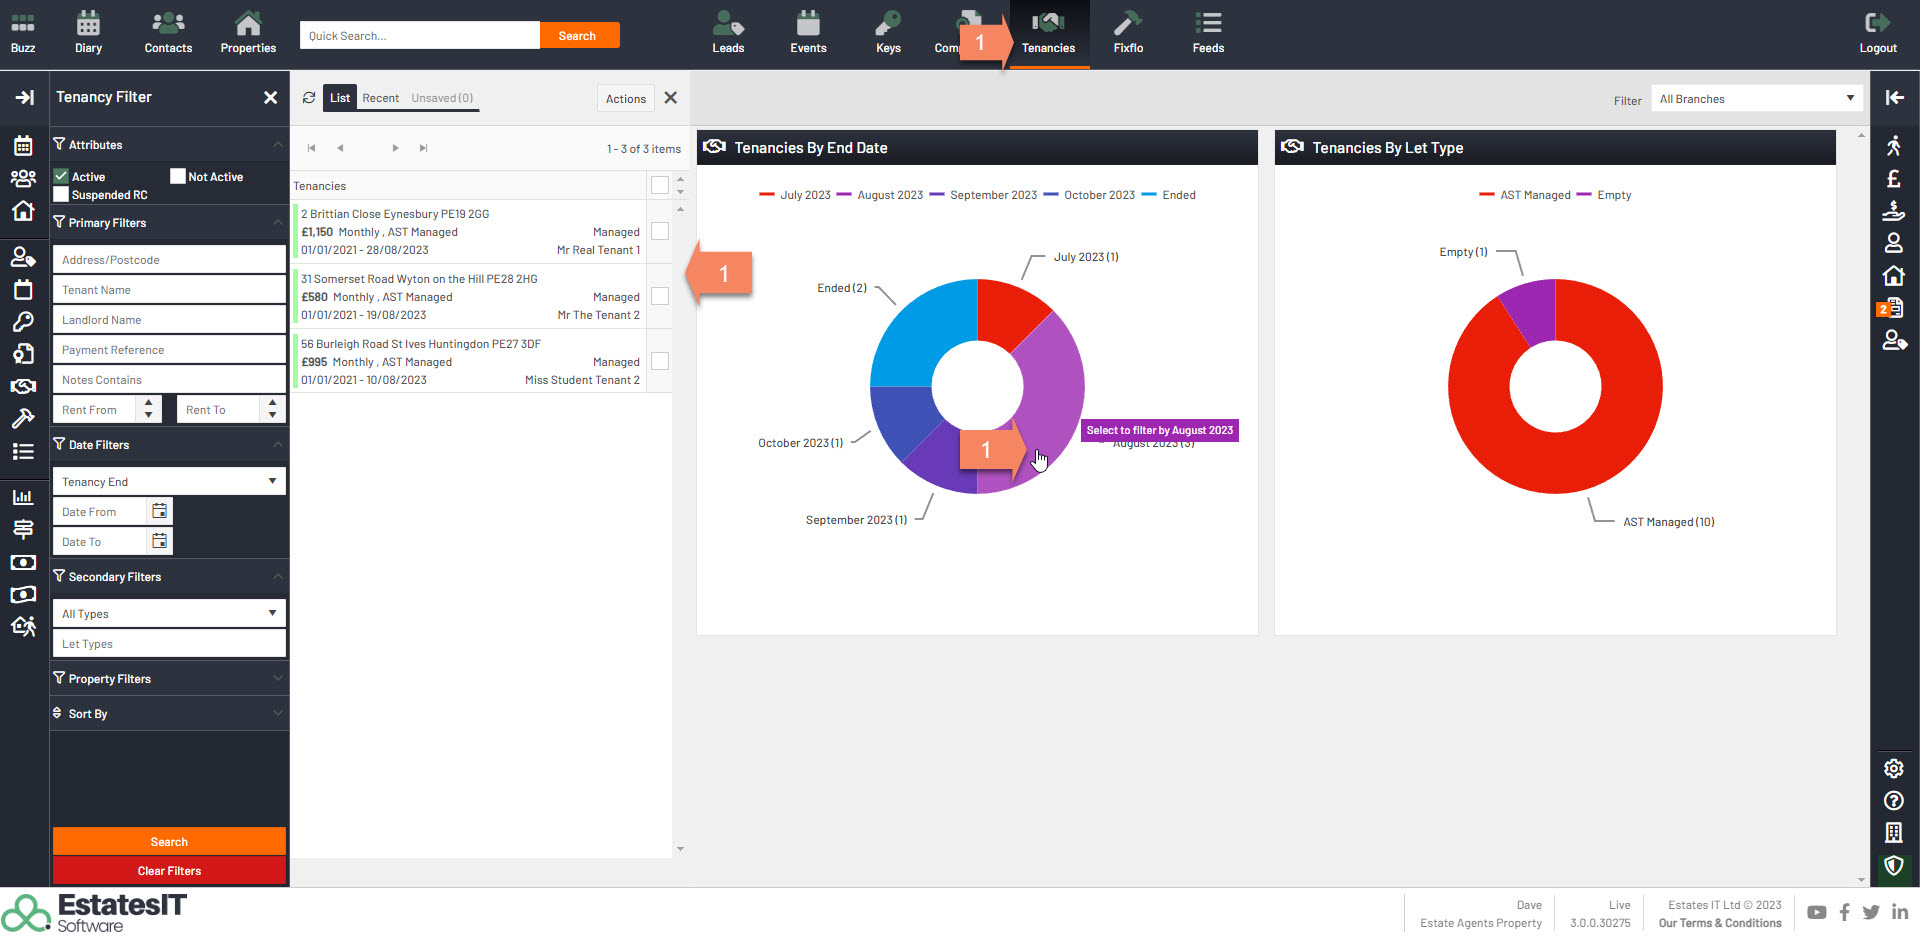Refresh the tenancies list

pos(309,98)
